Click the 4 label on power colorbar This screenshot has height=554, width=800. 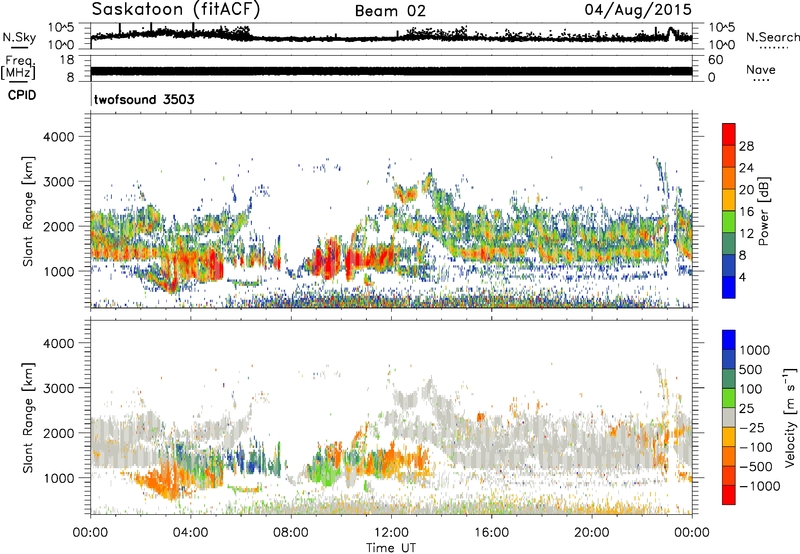743,278
